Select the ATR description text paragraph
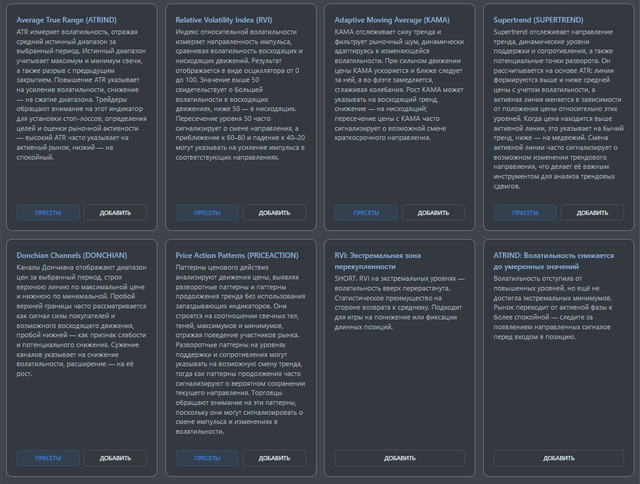Viewport: 640px width, 484px height. tap(82, 94)
